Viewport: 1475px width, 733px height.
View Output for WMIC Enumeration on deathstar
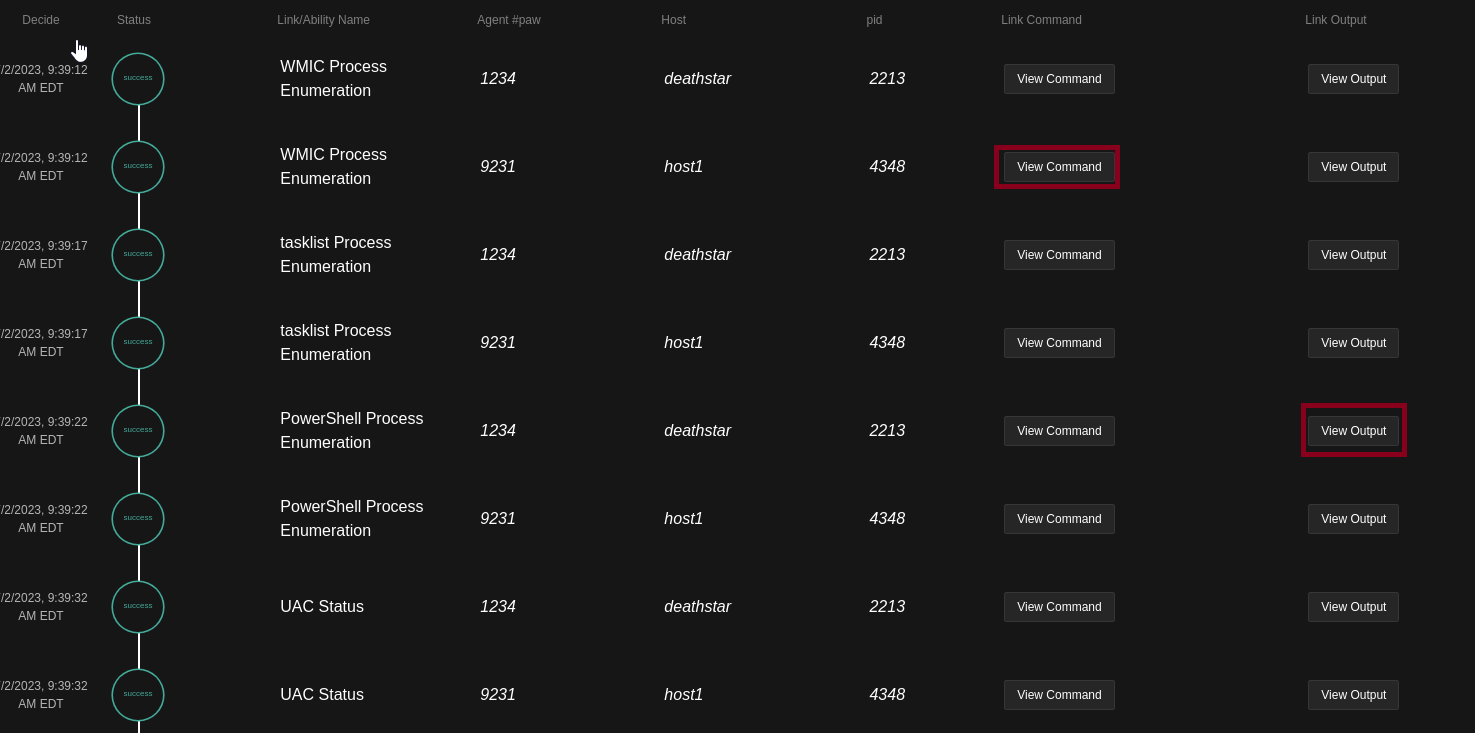click(1353, 79)
